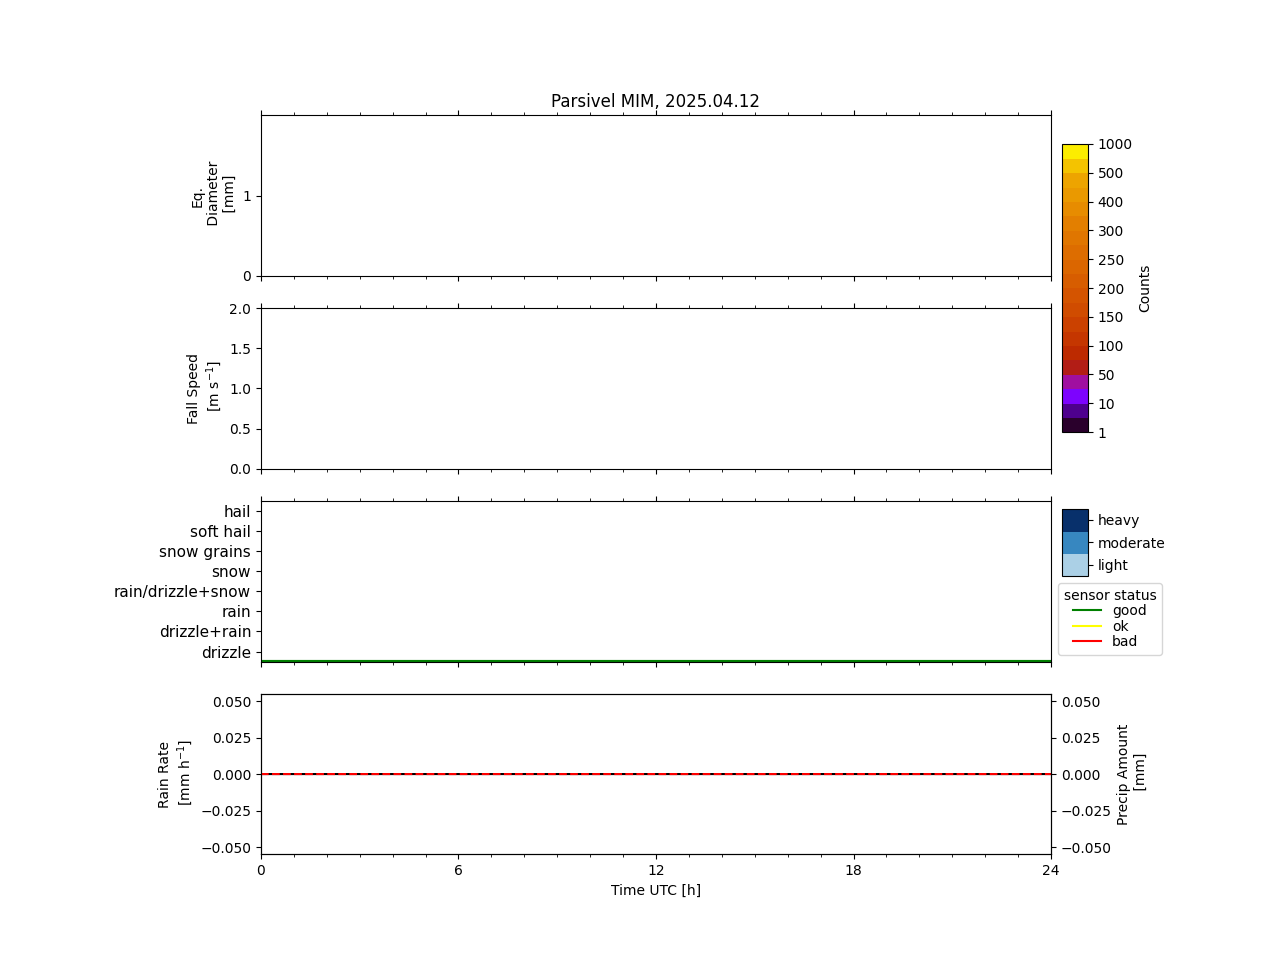Click the green good sensor status legend line
This screenshot has height=960, width=1280.
pos(1086,610)
